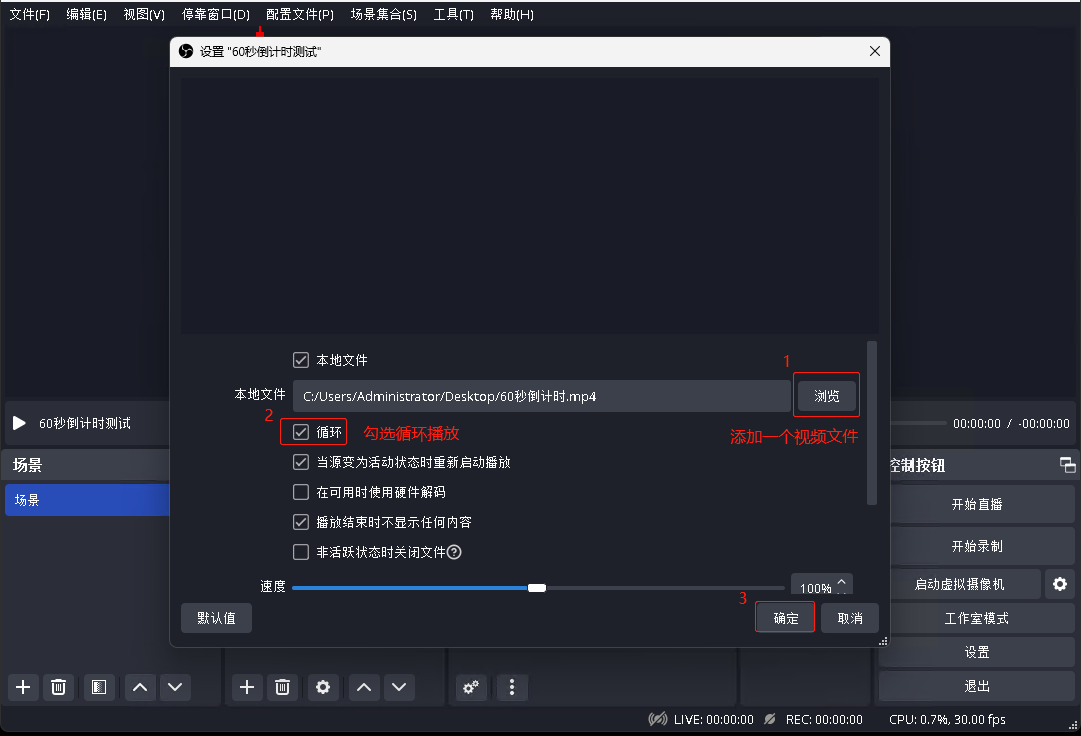This screenshot has height=736, width=1081.
Task: Add a new scene with the plus icon in the 场景 panel
Action: pos(23,687)
